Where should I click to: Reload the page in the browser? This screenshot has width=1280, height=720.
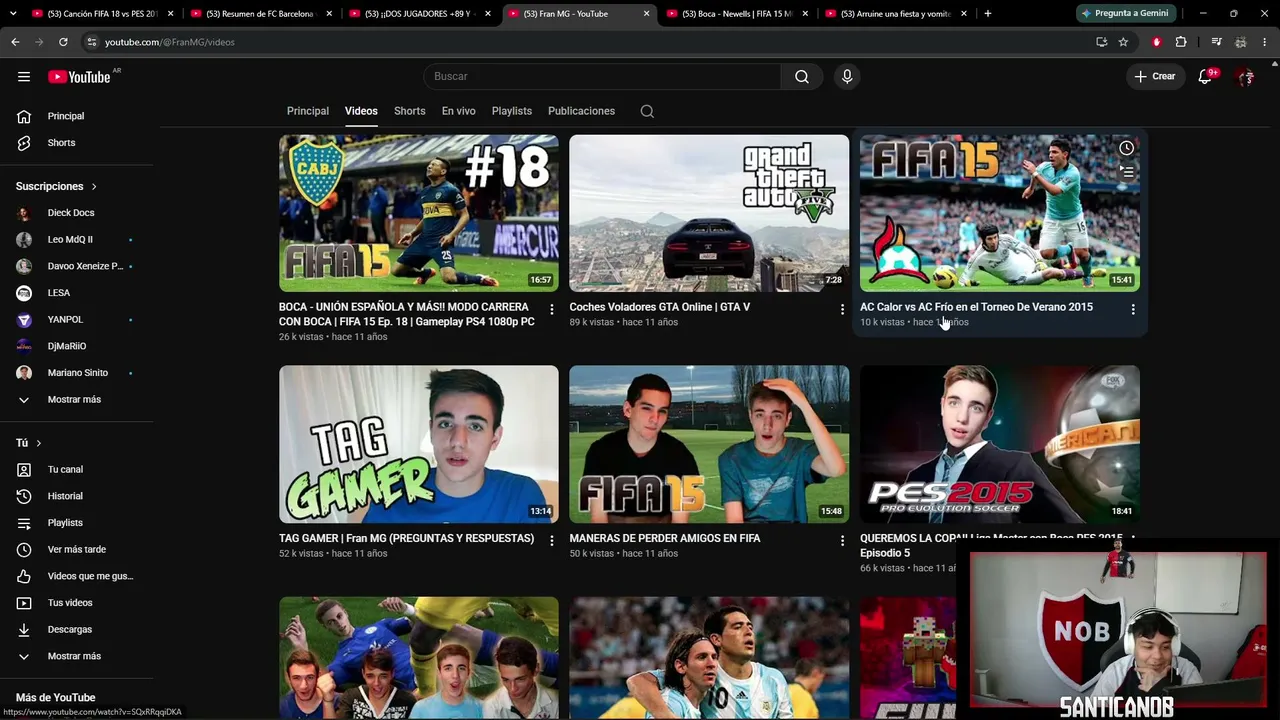pos(63,42)
